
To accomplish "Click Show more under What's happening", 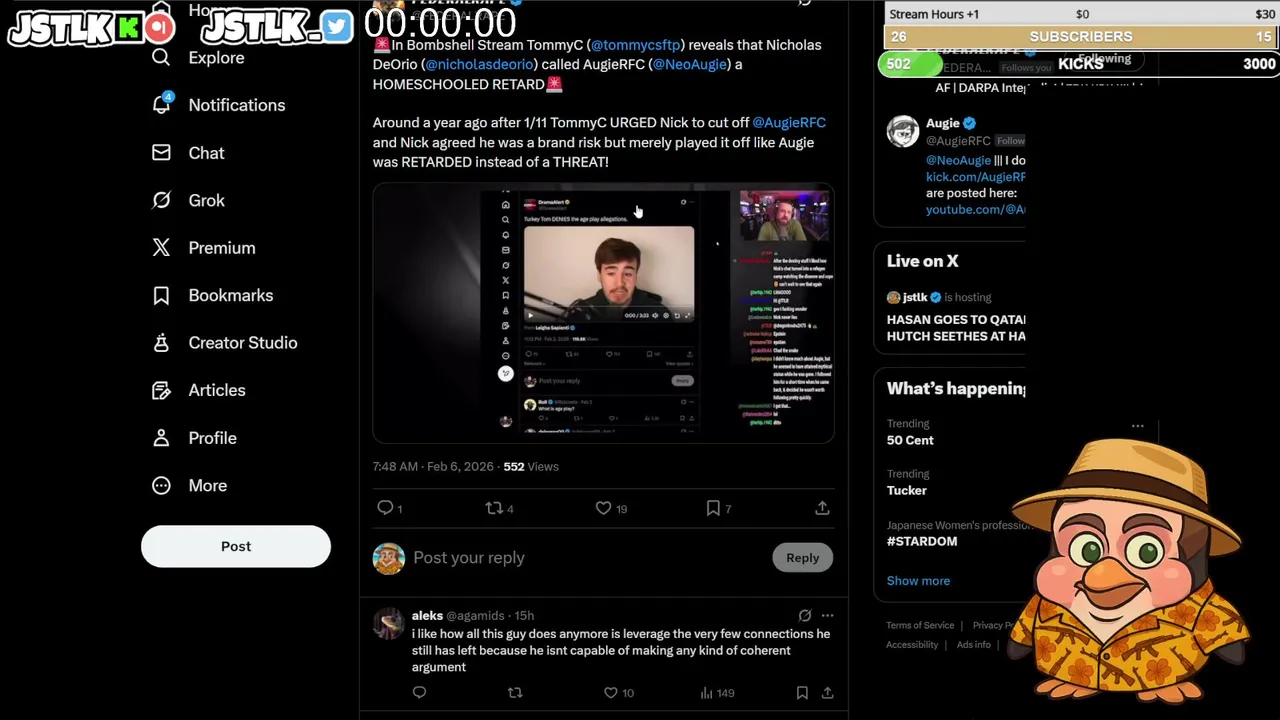I will tap(918, 581).
